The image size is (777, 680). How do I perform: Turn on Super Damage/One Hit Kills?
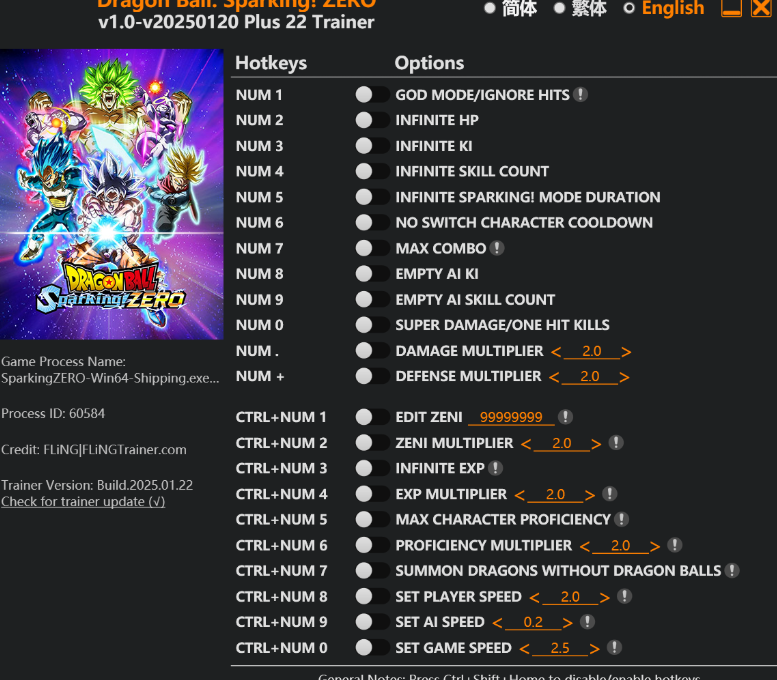pyautogui.click(x=372, y=325)
